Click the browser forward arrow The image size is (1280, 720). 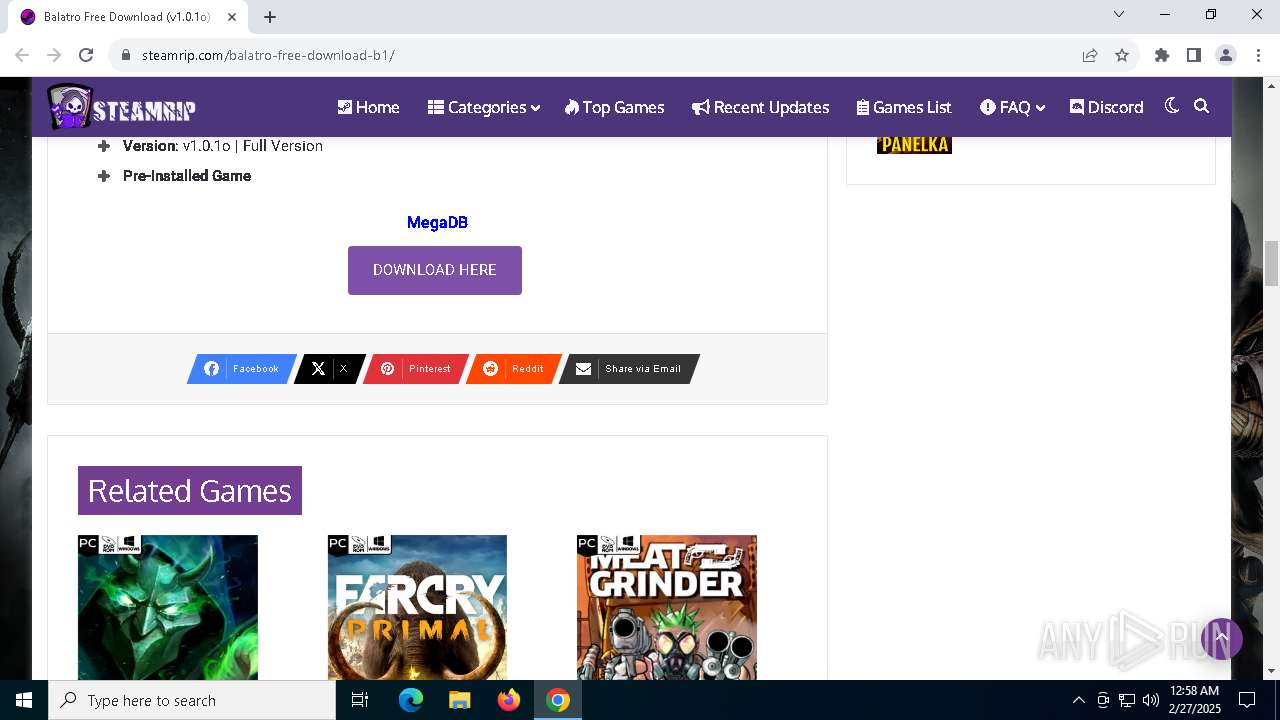pyautogui.click(x=54, y=55)
